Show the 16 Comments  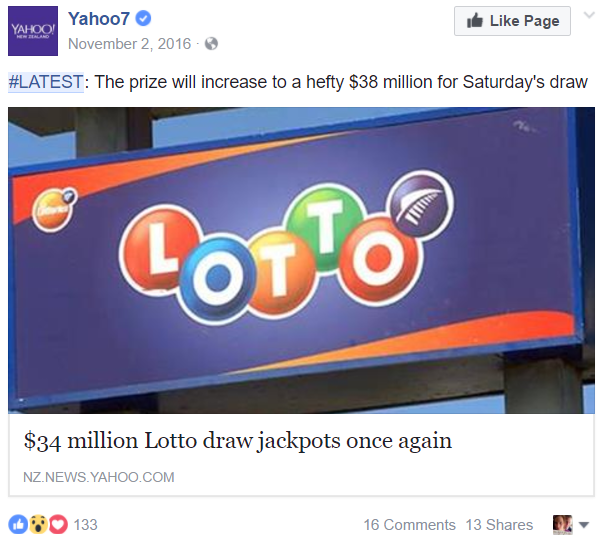pos(410,525)
